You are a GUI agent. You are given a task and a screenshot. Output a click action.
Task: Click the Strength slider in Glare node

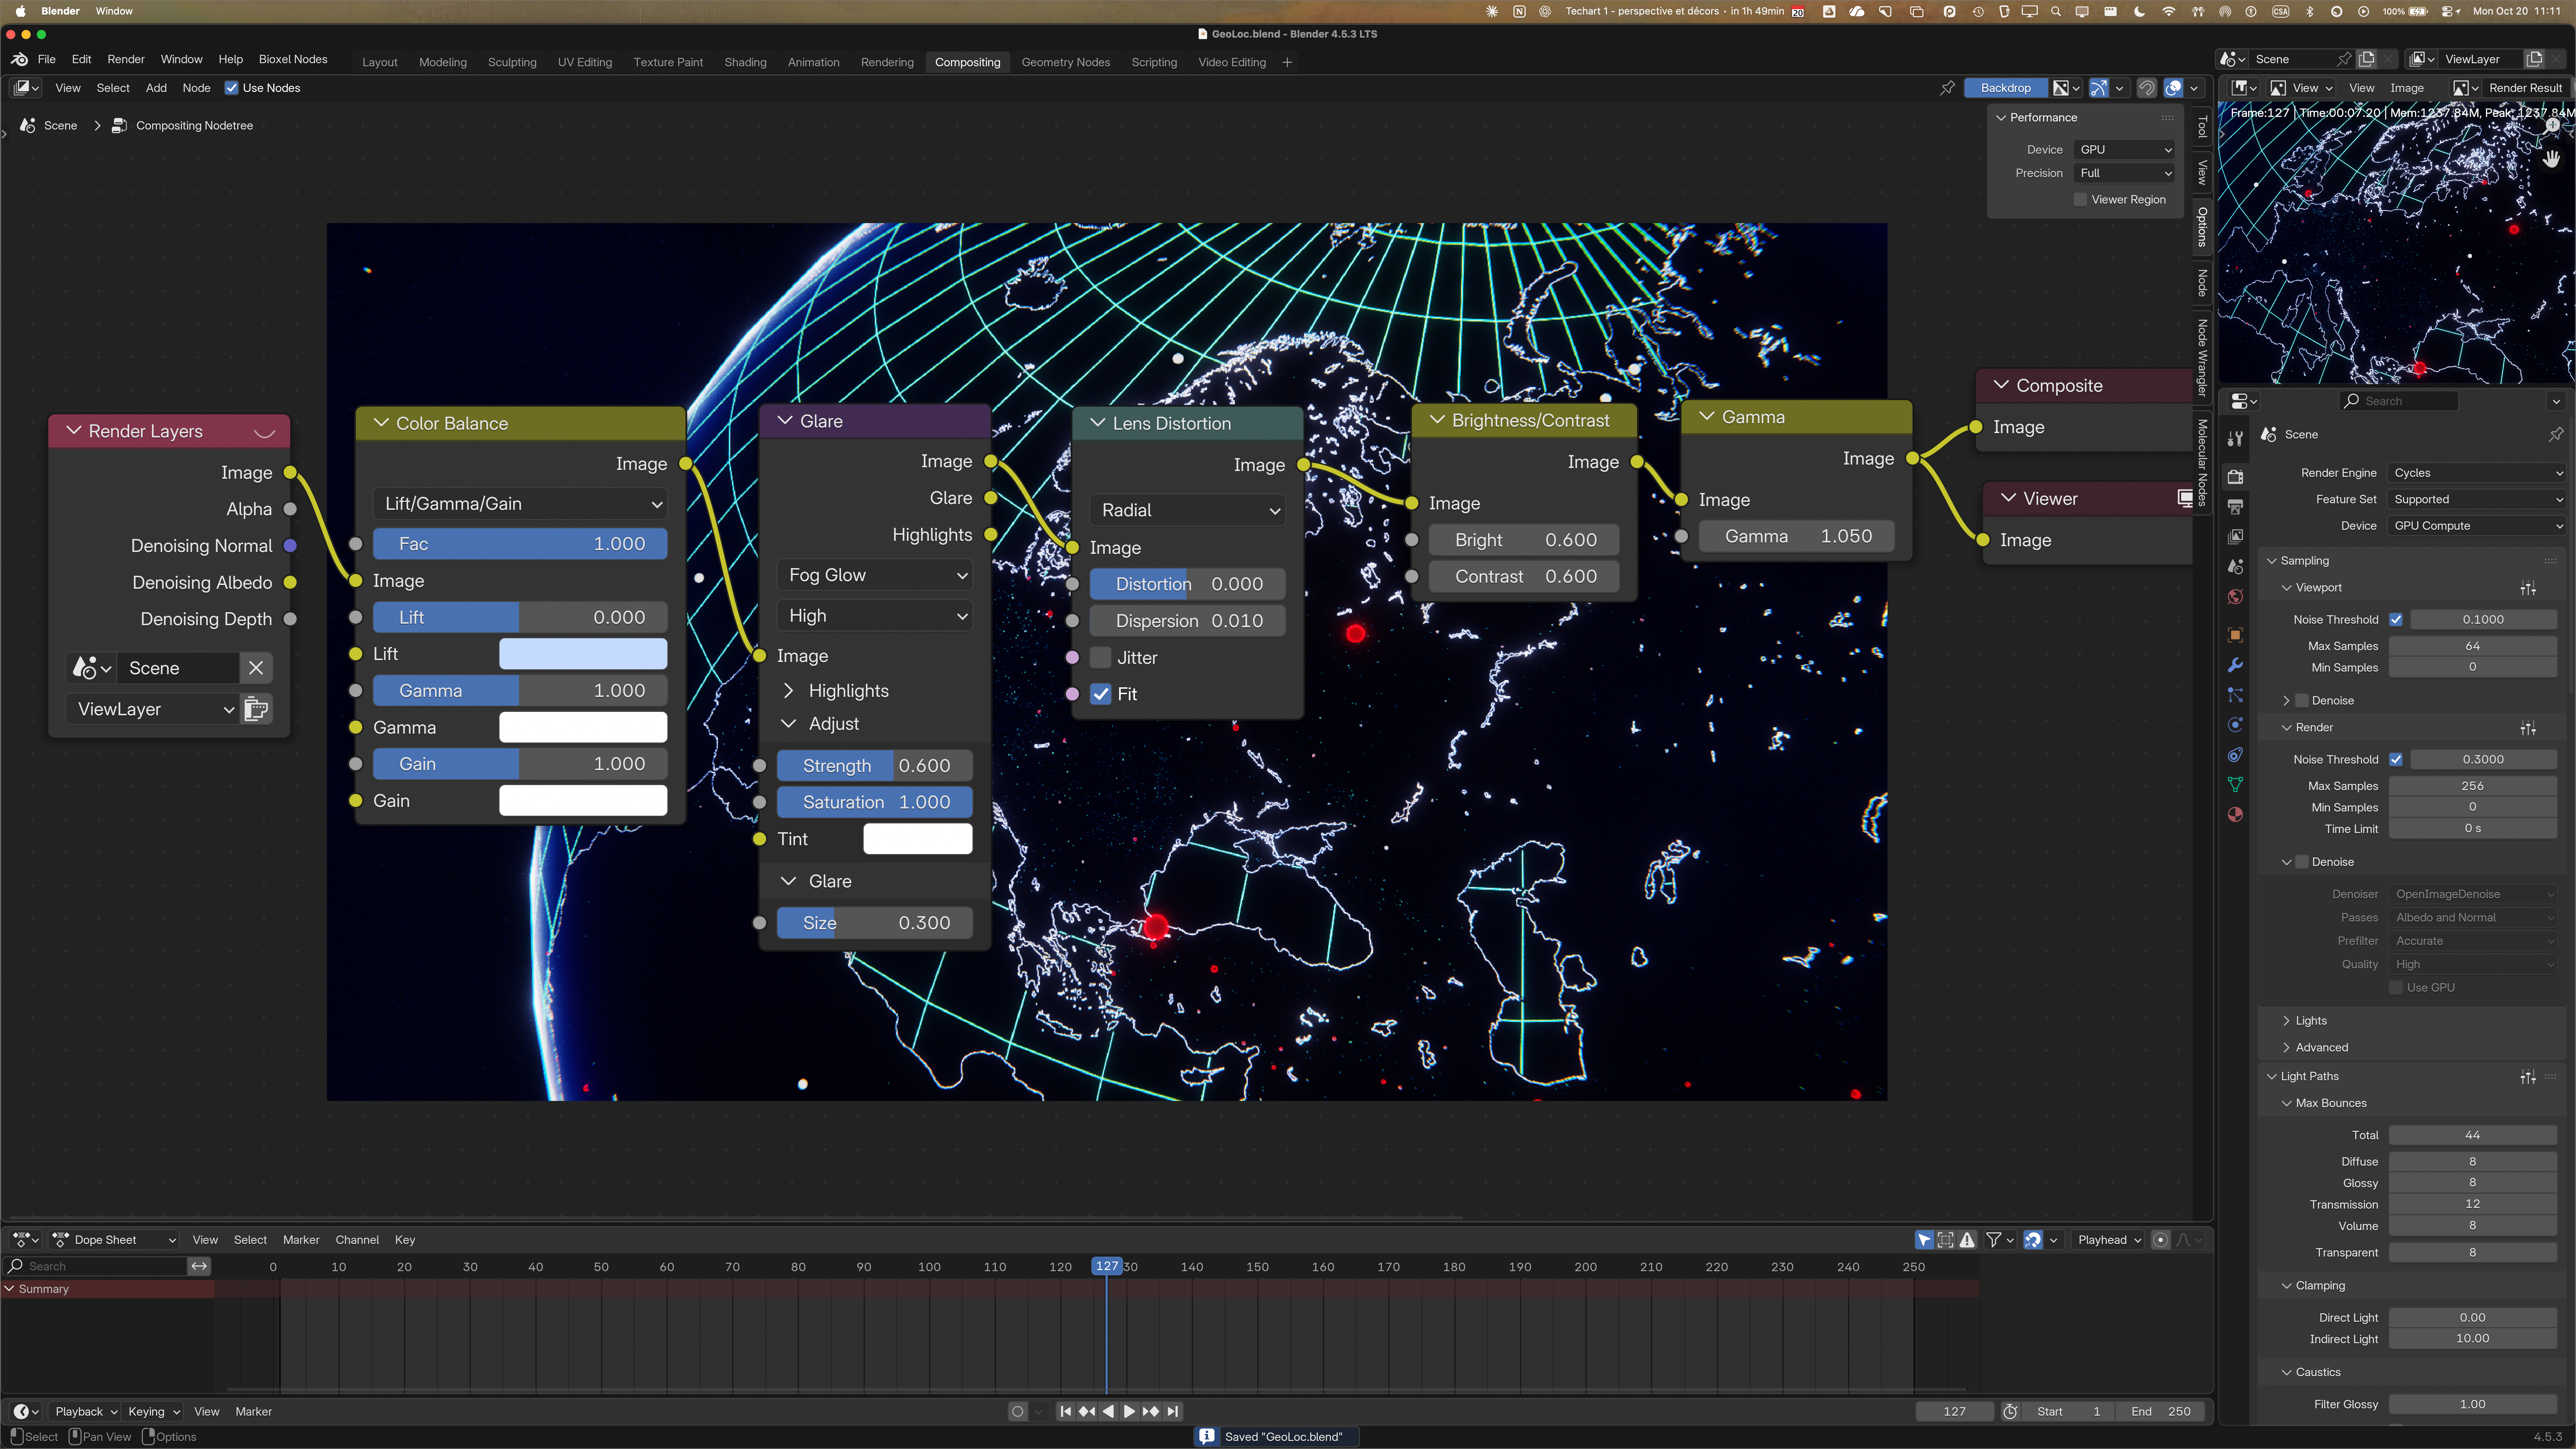[875, 766]
